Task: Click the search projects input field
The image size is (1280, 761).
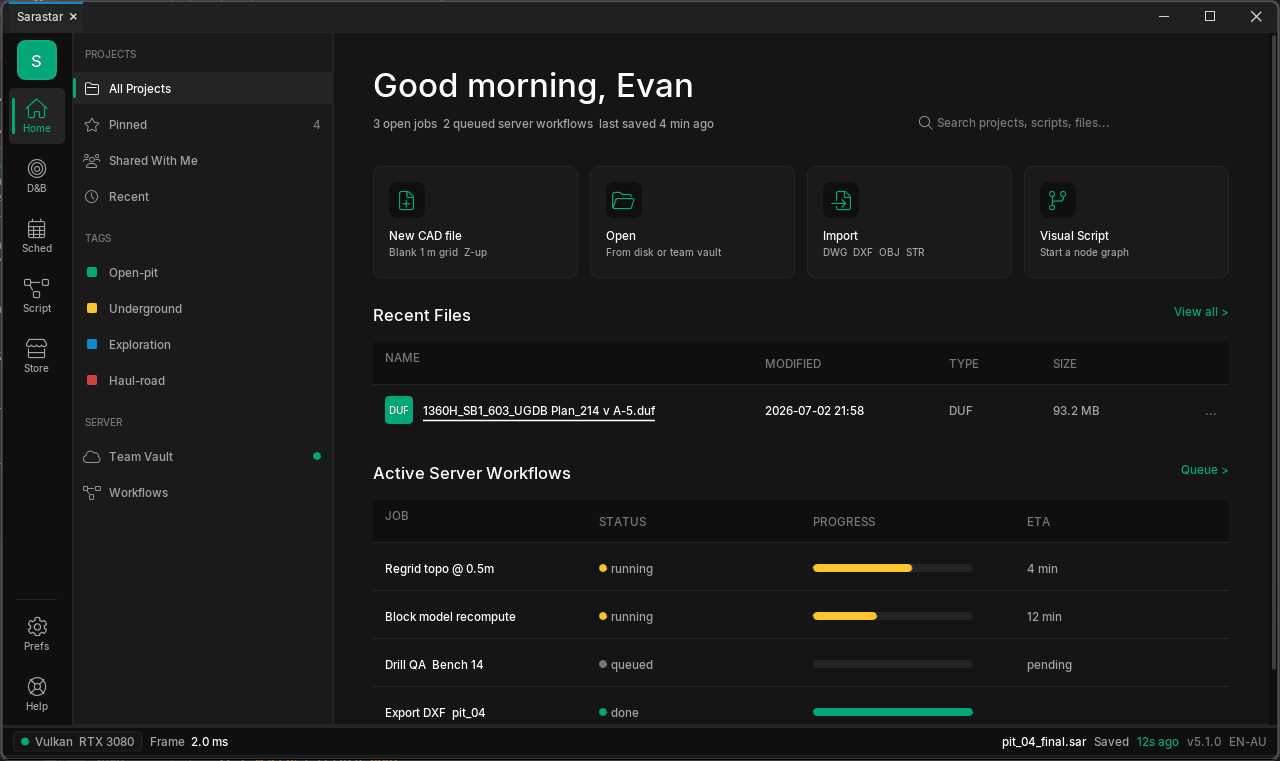Action: coord(1072,123)
